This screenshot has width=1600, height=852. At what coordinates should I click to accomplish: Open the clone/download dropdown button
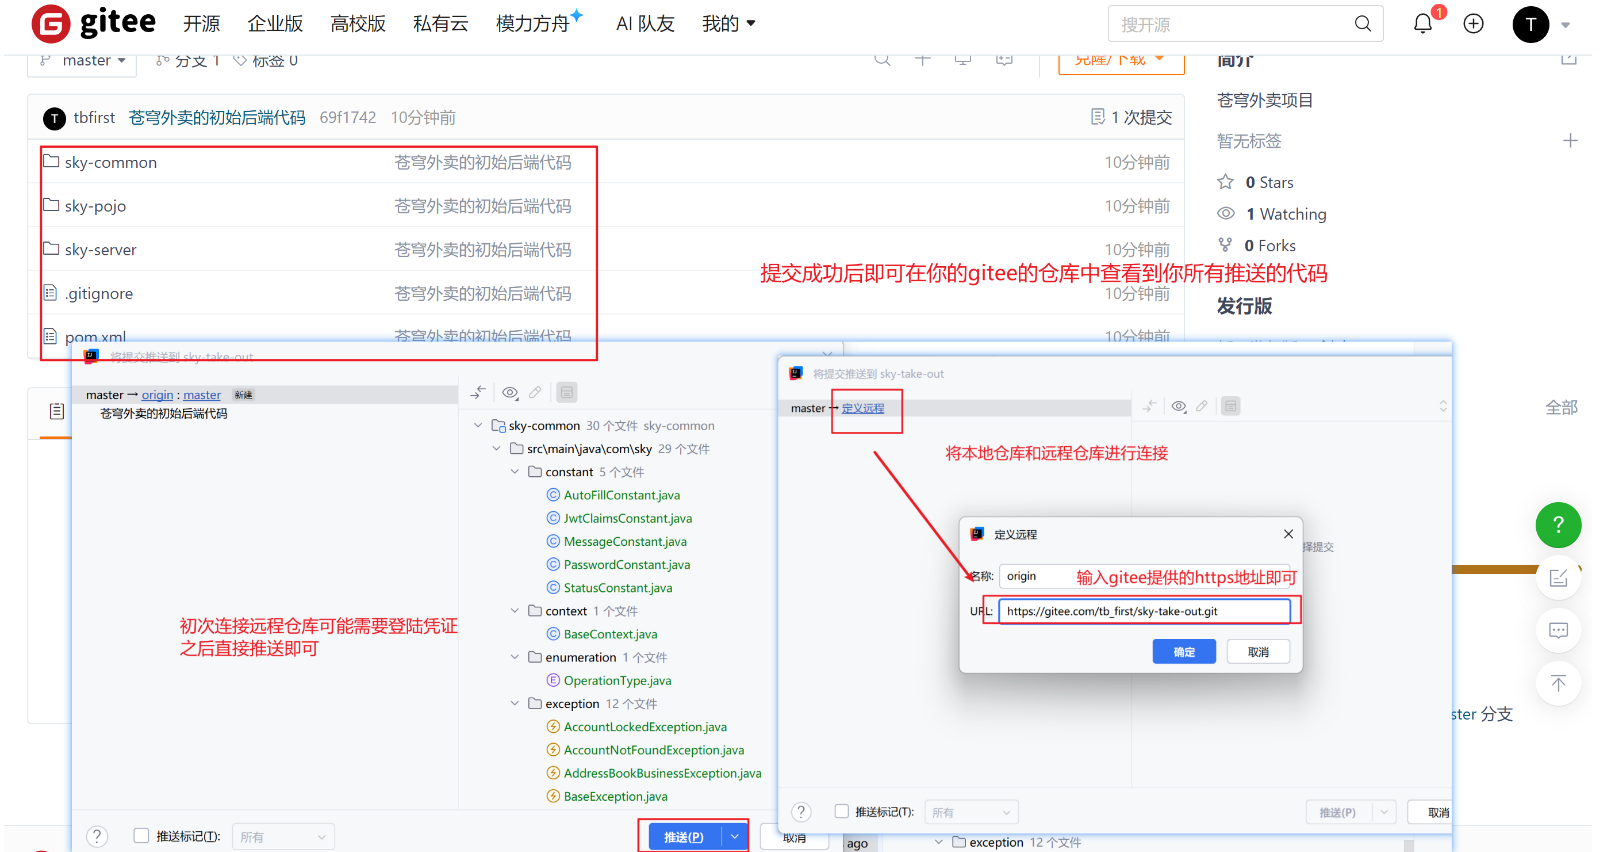[1121, 62]
